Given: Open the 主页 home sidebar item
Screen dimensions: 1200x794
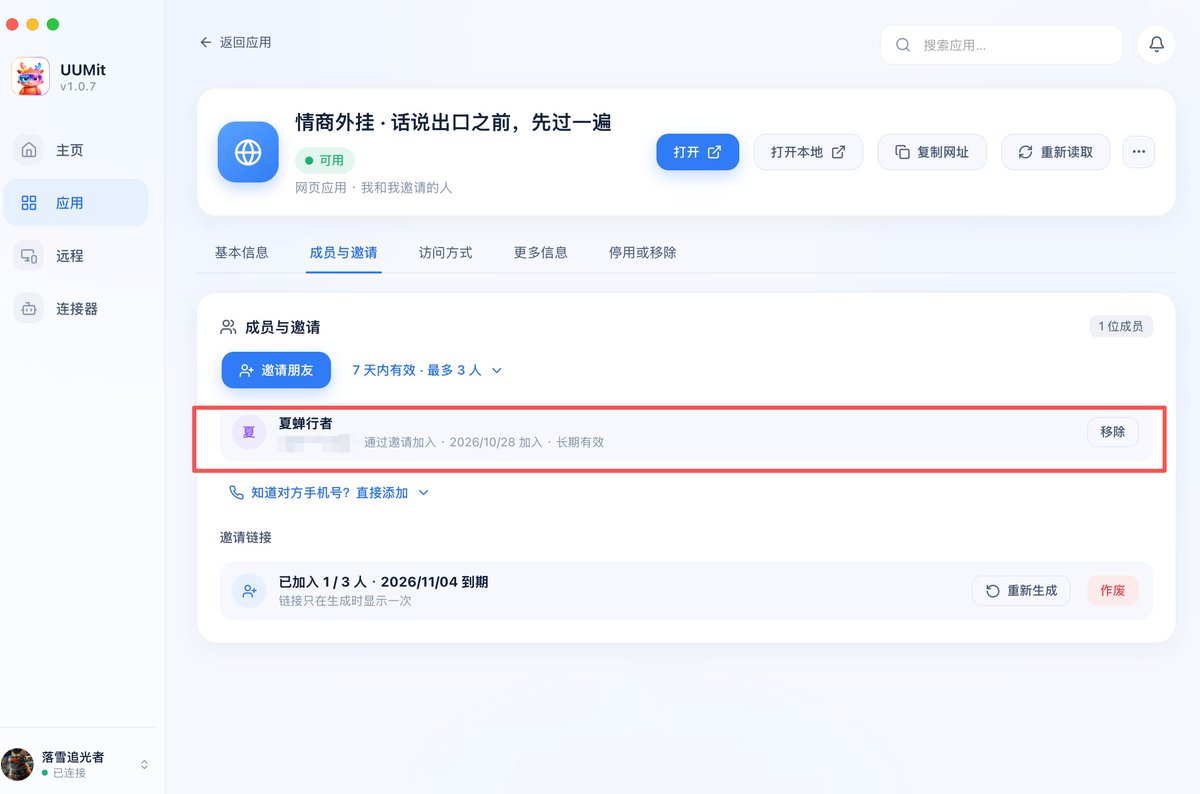Looking at the screenshot, I should tap(76, 150).
